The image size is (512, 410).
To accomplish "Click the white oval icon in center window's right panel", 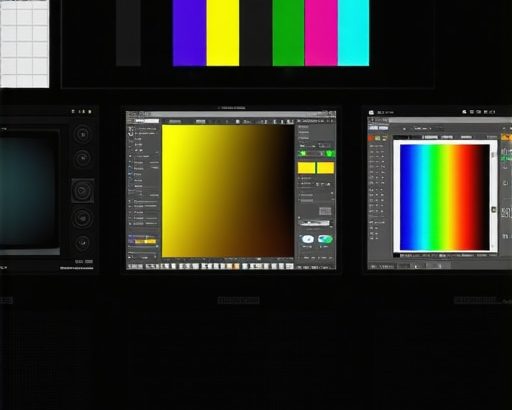I will [x=307, y=239].
